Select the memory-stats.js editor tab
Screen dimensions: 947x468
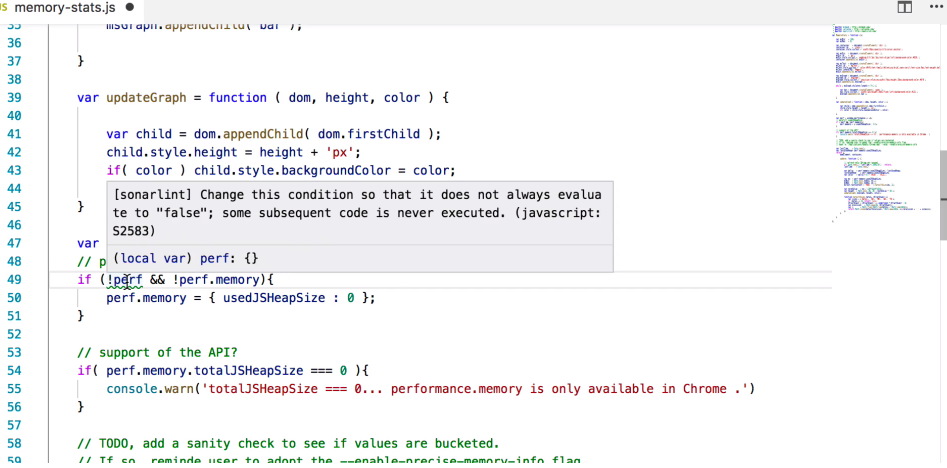tap(63, 8)
